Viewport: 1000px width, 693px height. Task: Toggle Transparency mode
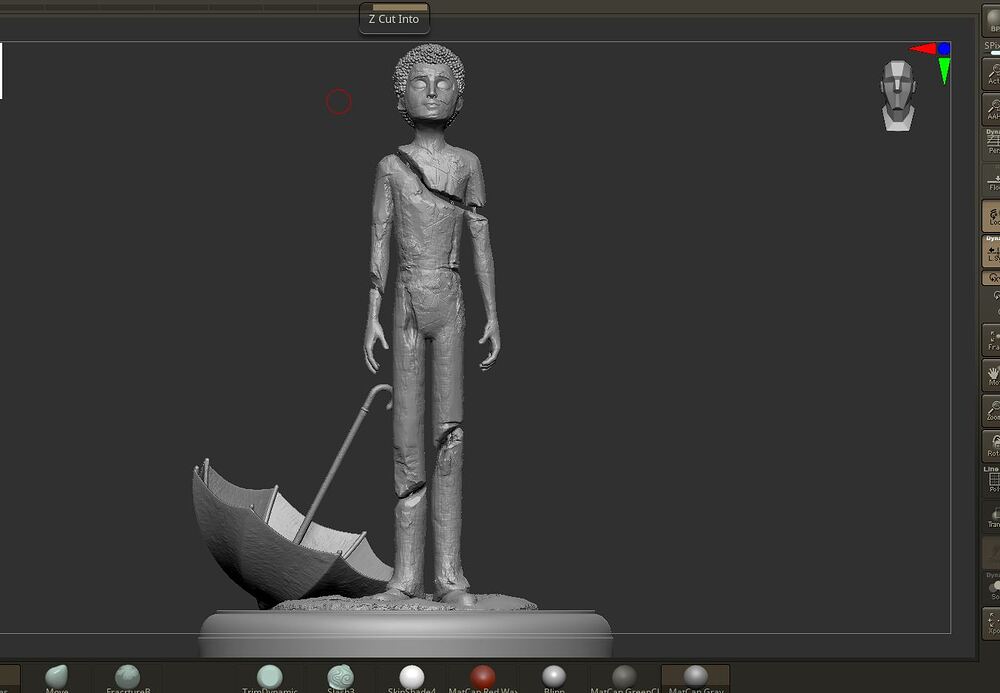point(991,516)
